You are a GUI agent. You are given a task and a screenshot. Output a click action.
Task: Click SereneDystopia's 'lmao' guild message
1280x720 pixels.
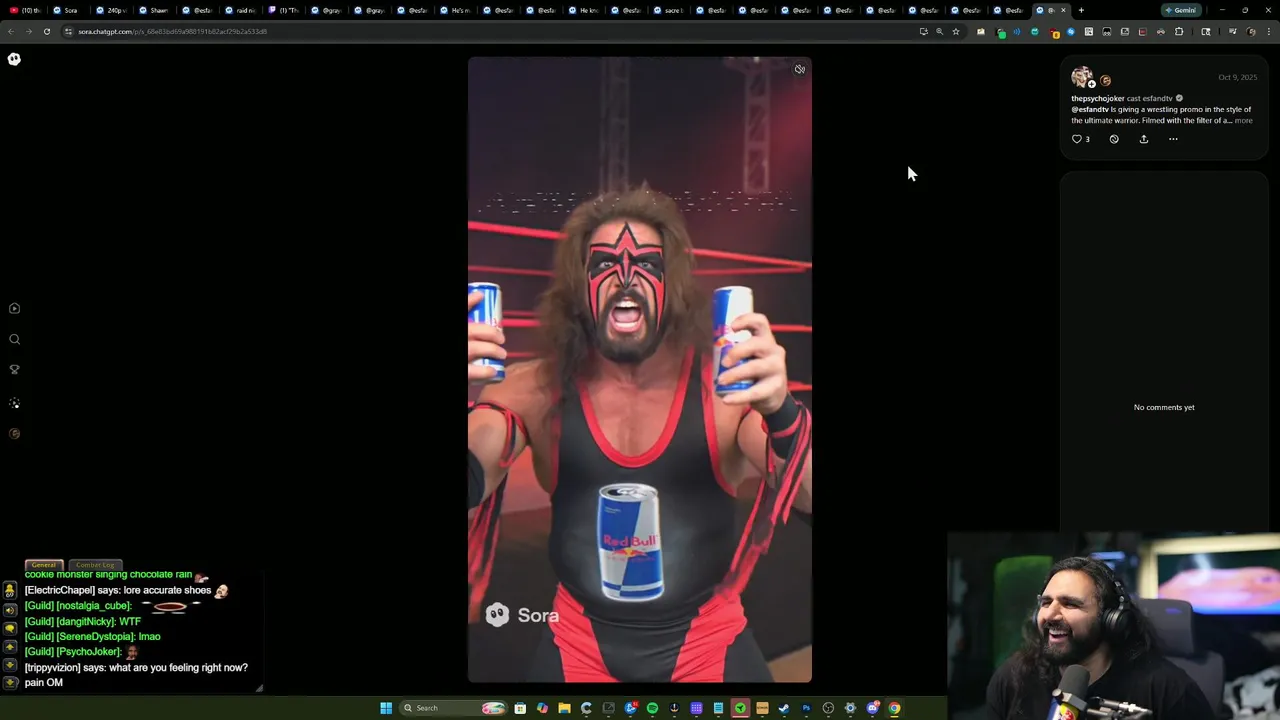coord(92,636)
